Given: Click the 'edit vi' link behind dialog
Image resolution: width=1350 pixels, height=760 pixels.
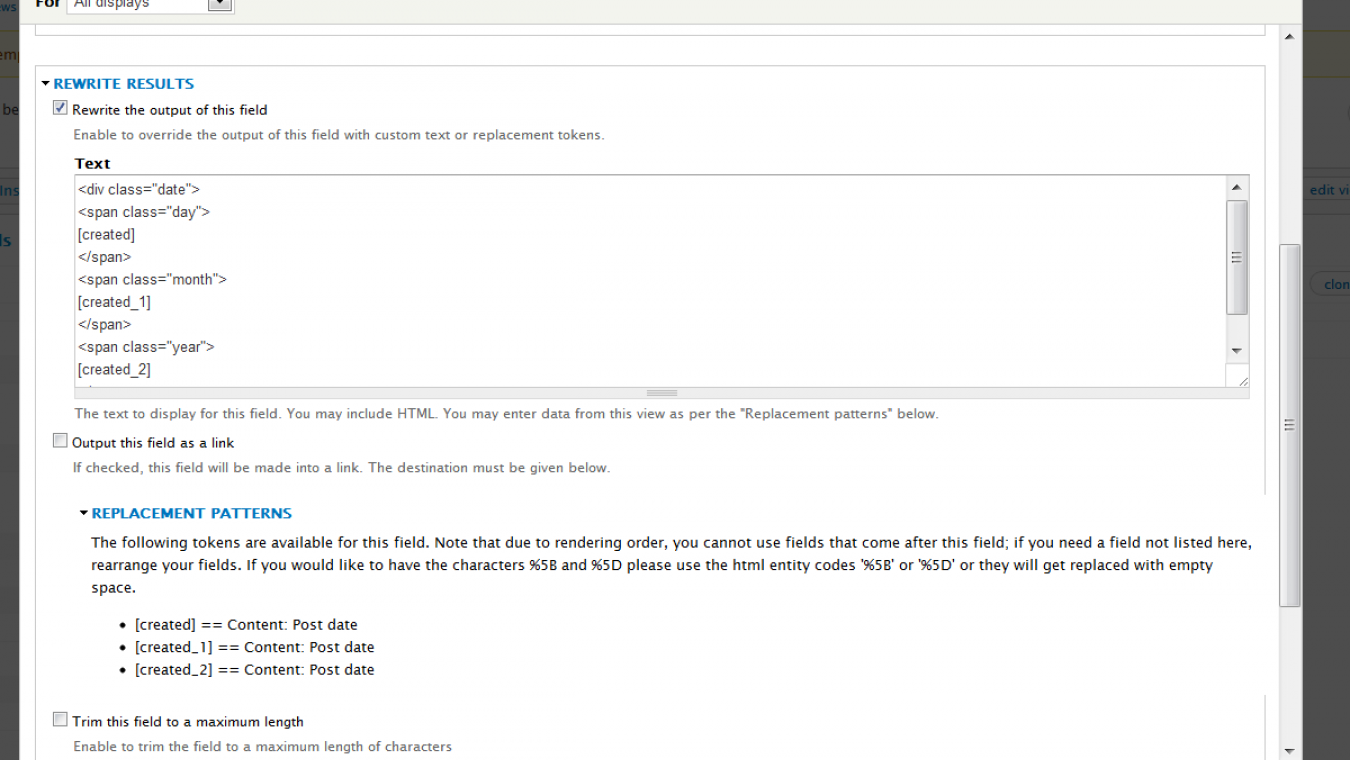Looking at the screenshot, I should (1329, 190).
